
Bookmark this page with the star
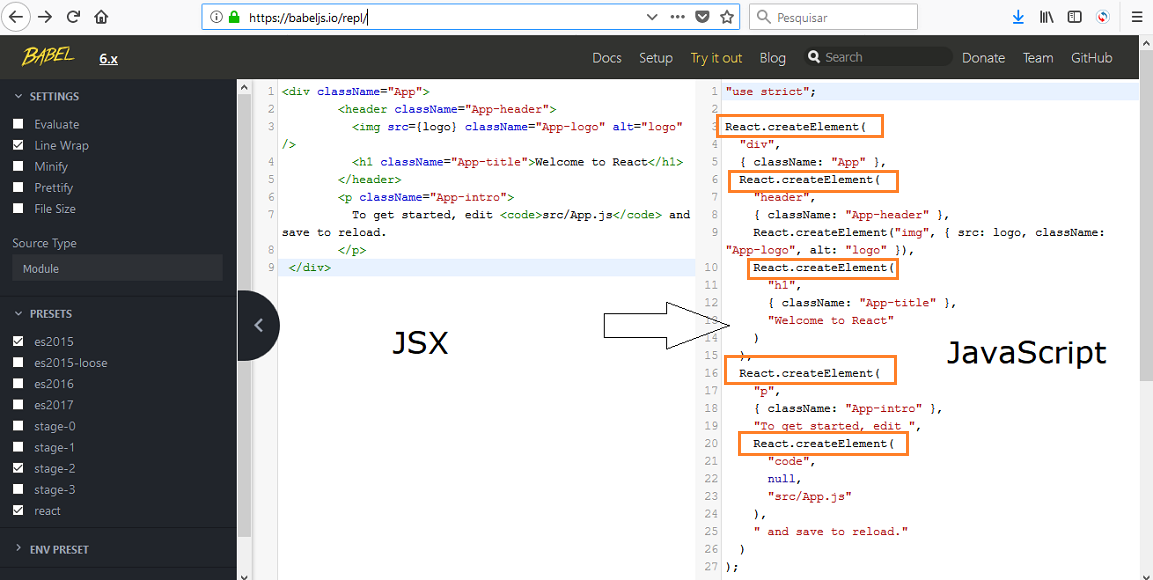coord(727,17)
